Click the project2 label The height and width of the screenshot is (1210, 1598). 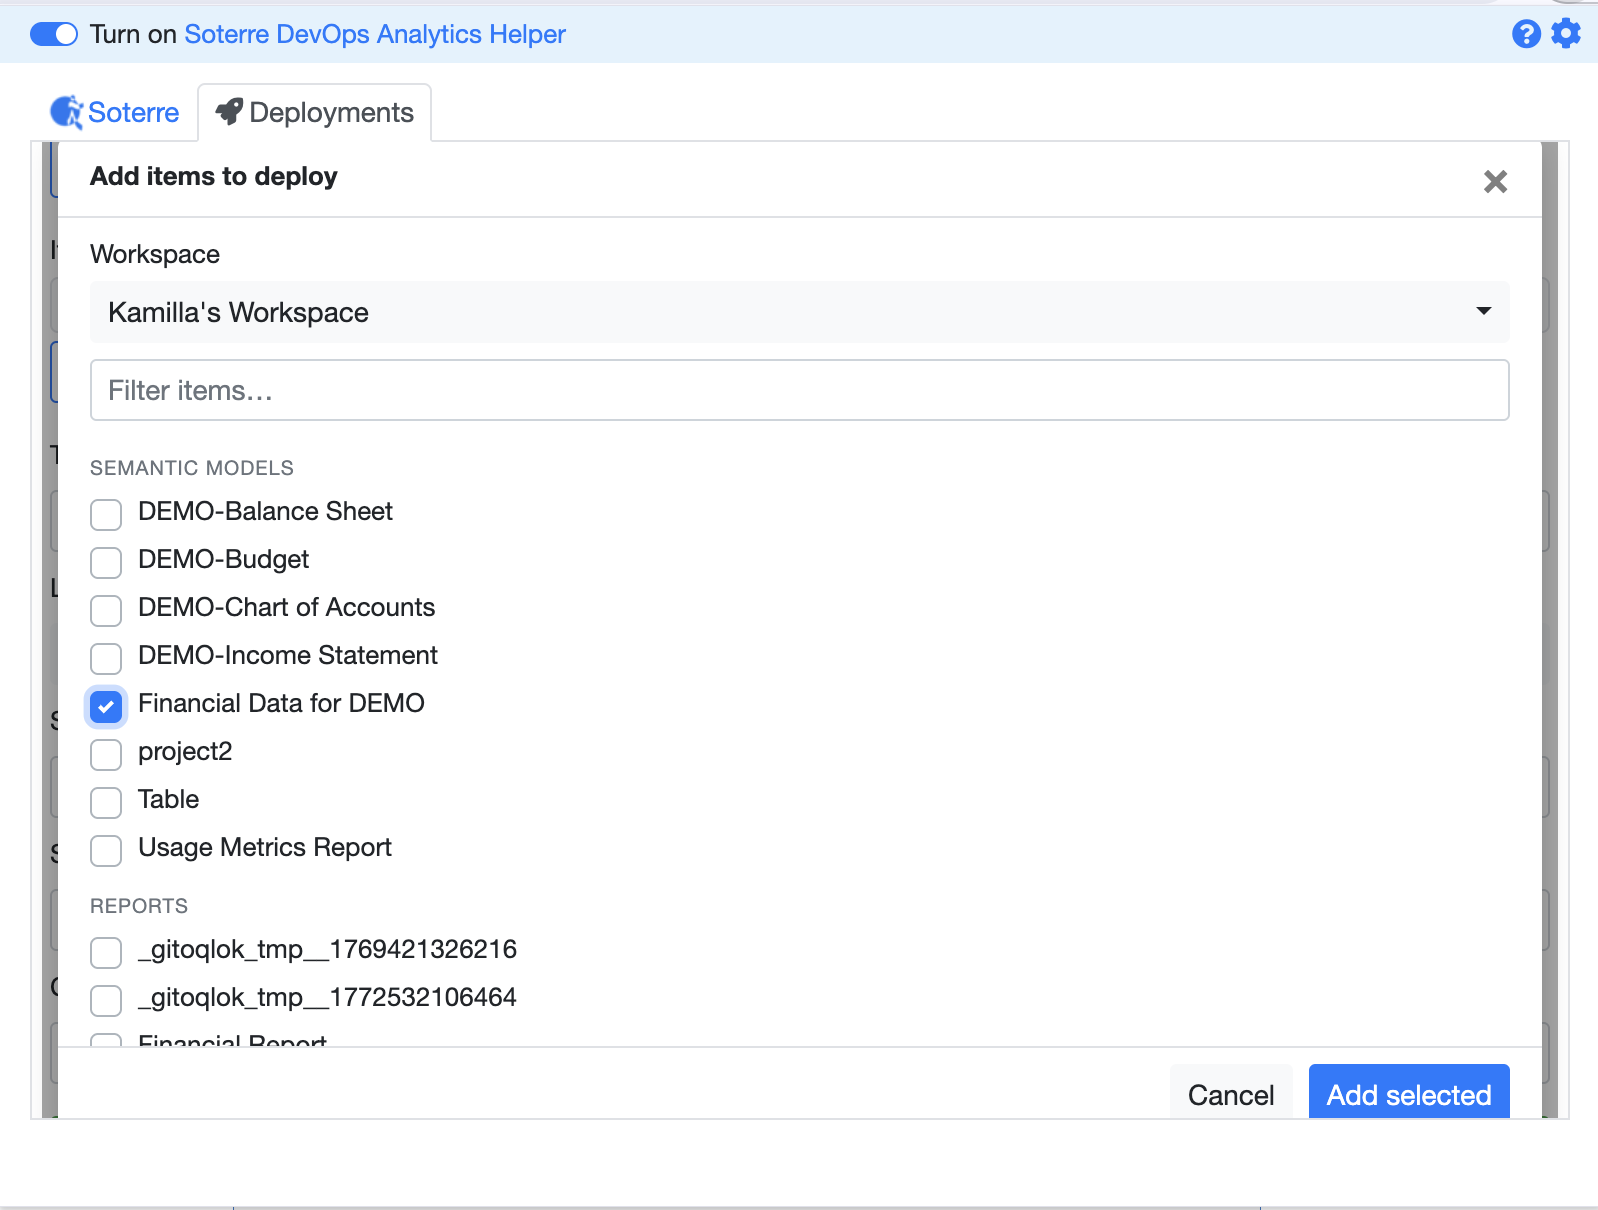click(x=185, y=751)
